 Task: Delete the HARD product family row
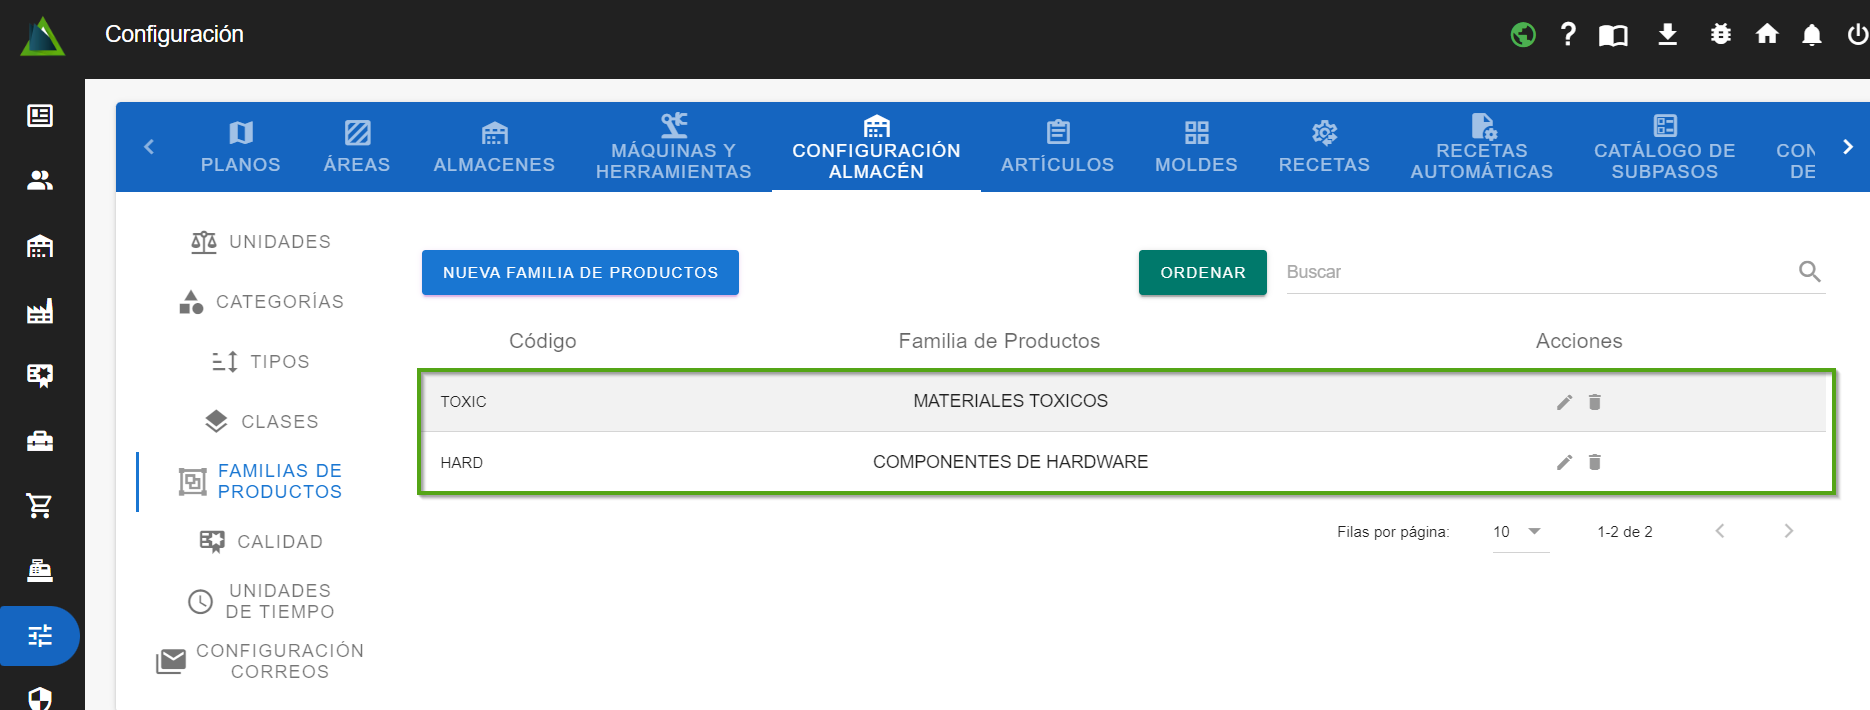coord(1595,462)
